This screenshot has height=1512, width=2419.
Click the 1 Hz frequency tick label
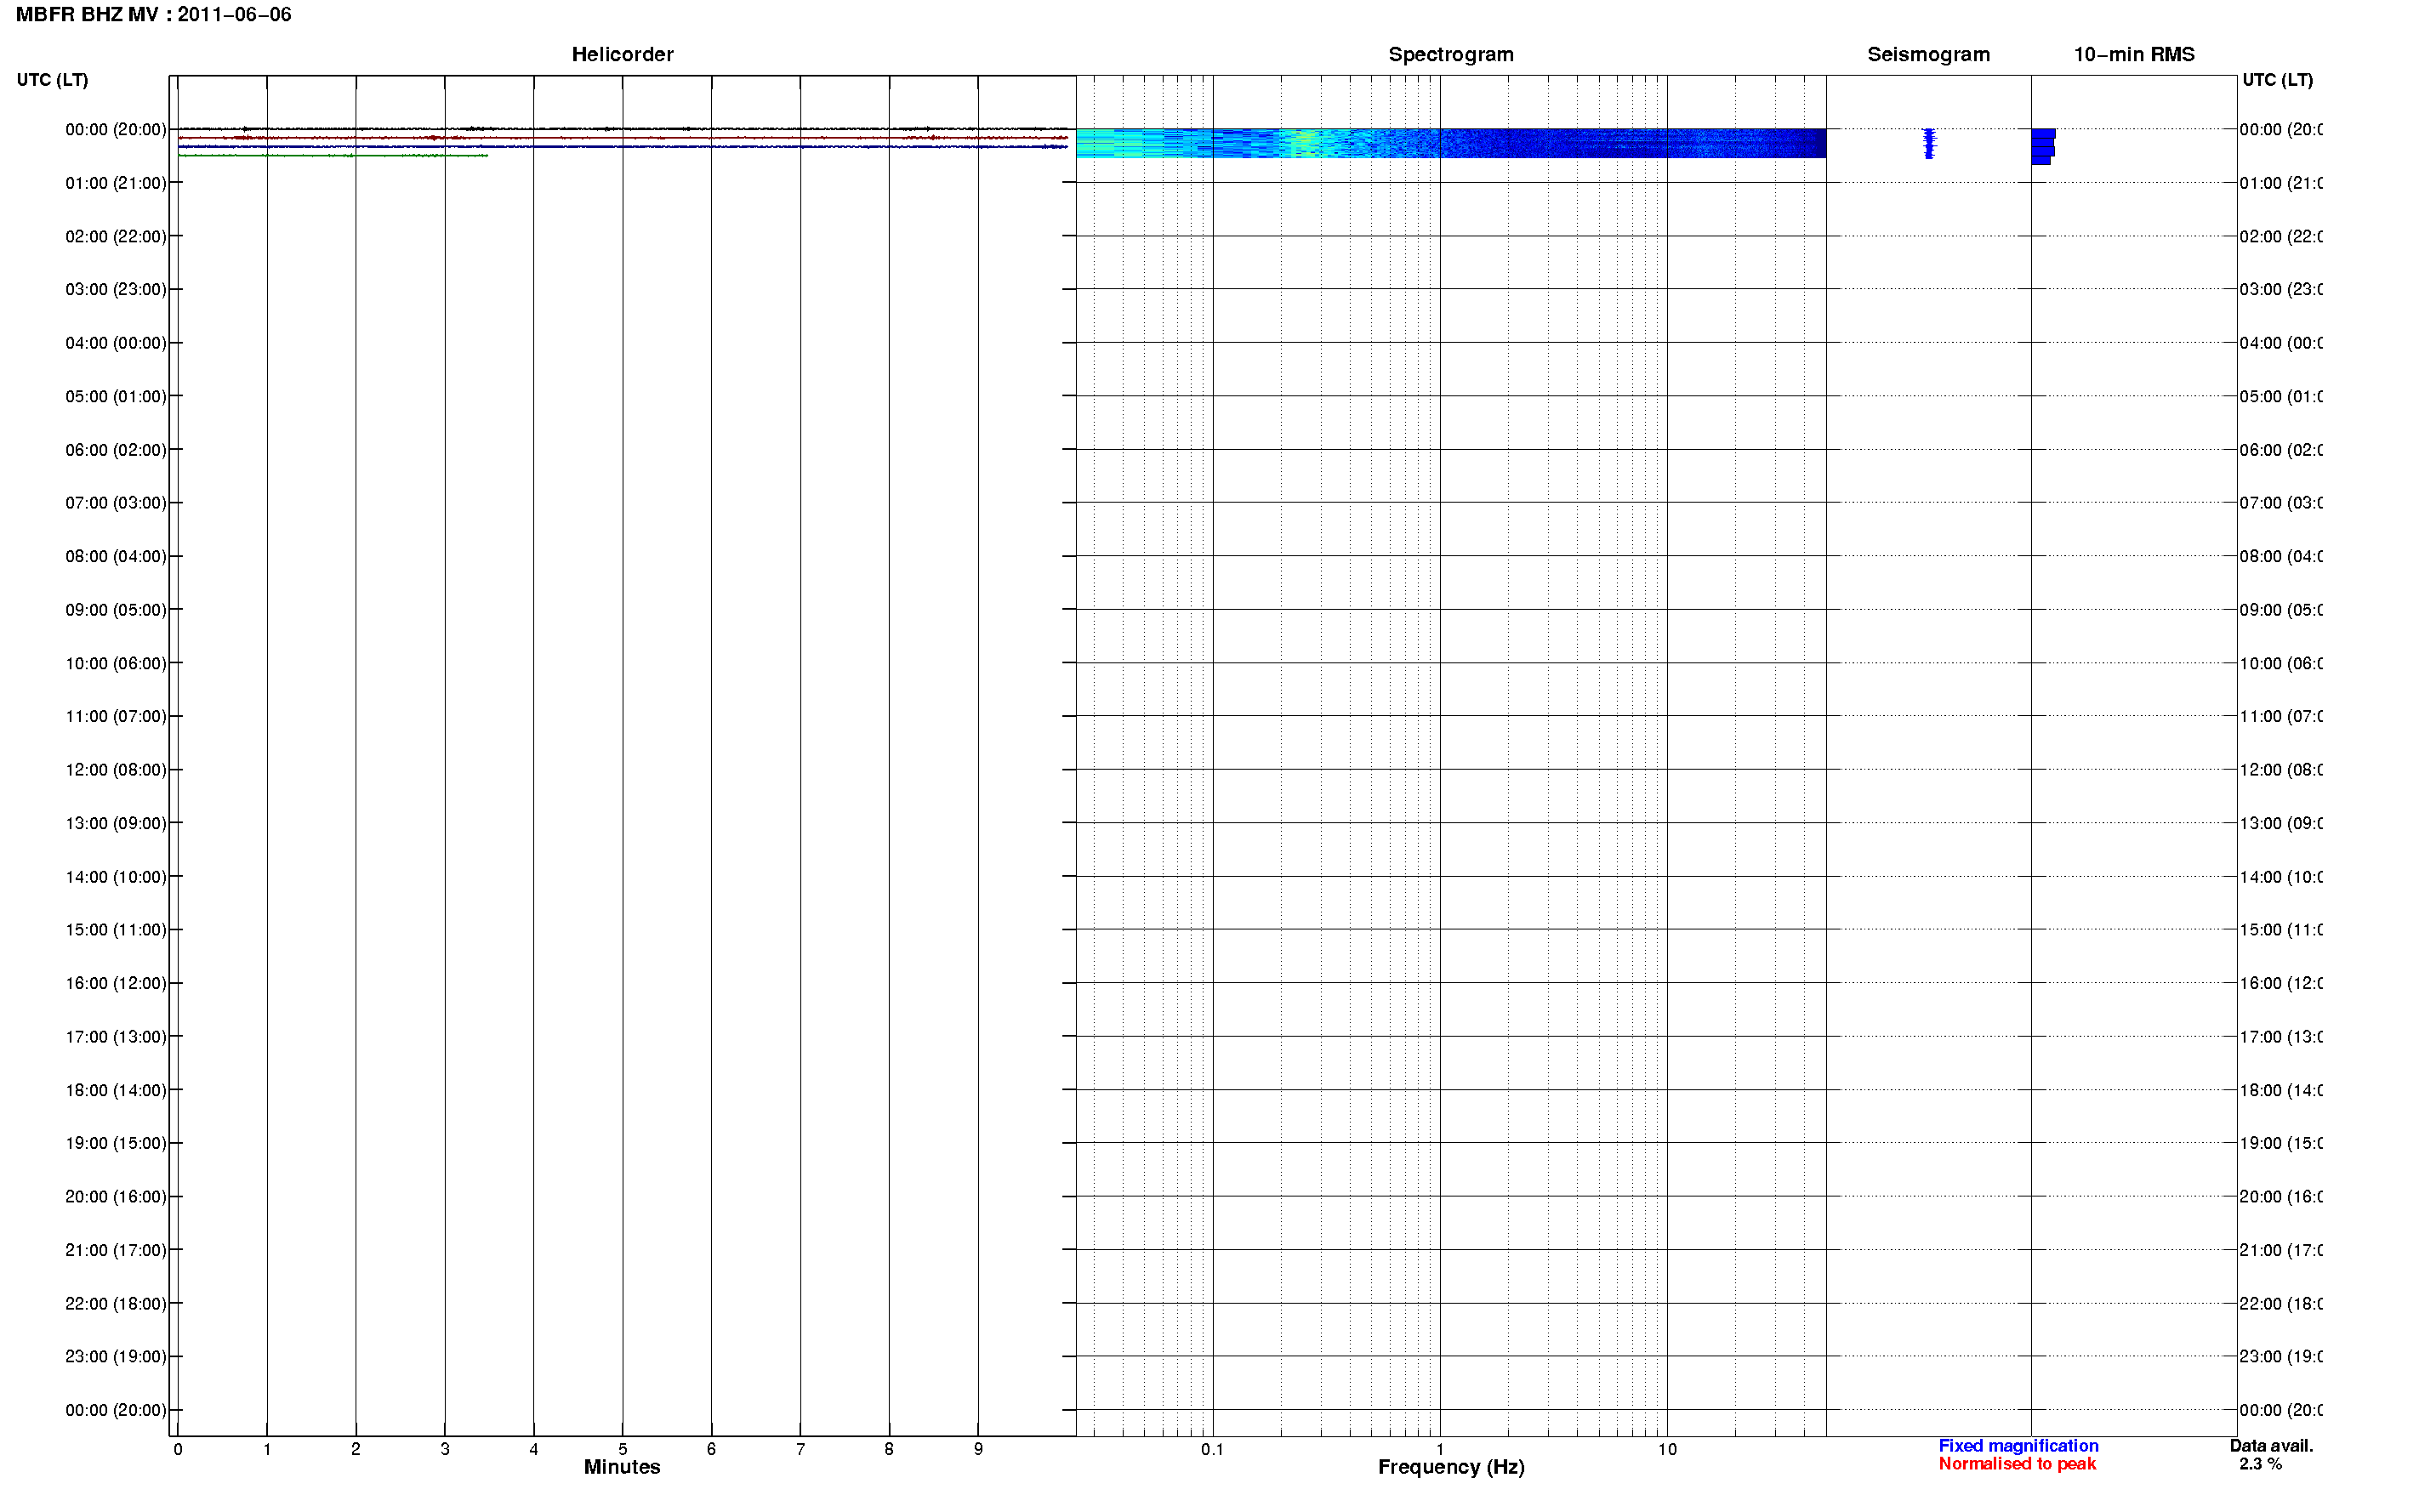(1440, 1449)
